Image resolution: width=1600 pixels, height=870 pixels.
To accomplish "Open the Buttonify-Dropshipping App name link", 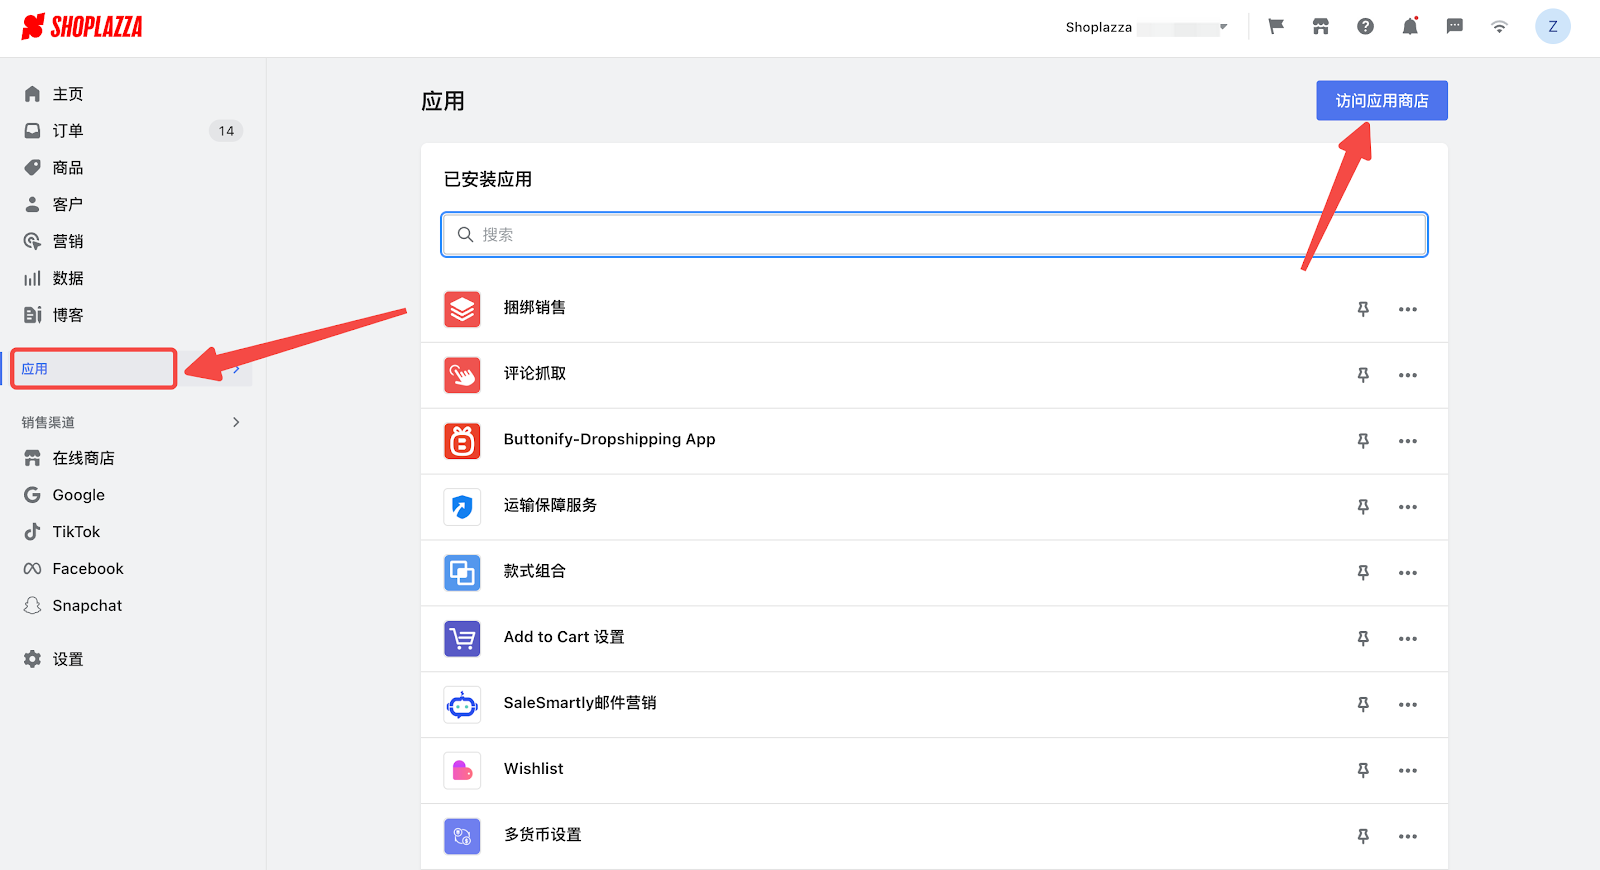I will [x=610, y=440].
